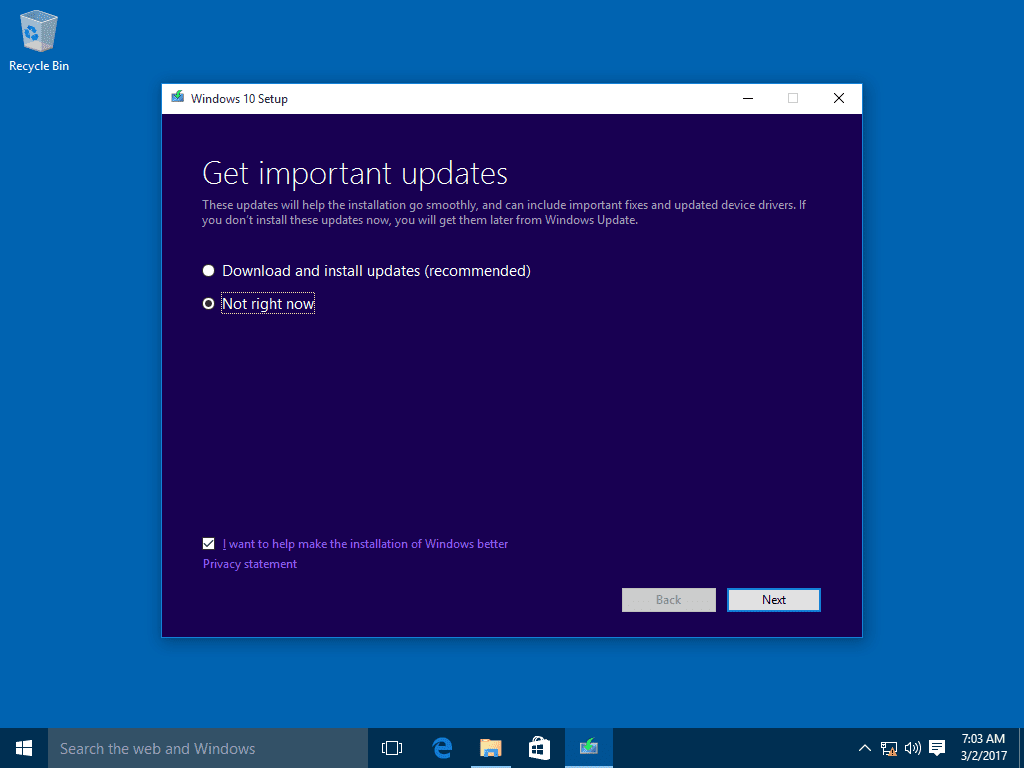Open File Explorer from the taskbar
This screenshot has height=768, width=1024.
[x=490, y=747]
